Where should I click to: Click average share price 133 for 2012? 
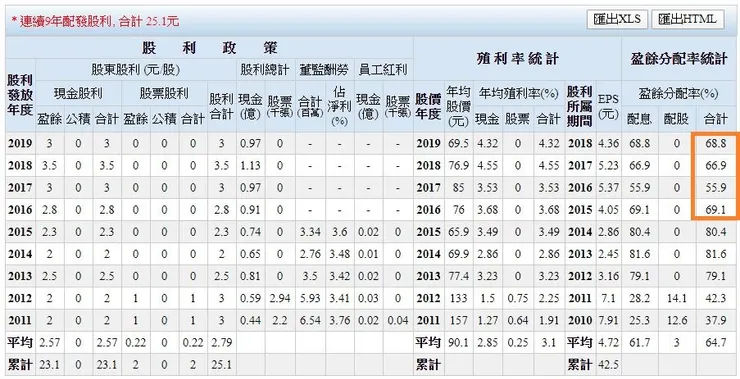(459, 298)
